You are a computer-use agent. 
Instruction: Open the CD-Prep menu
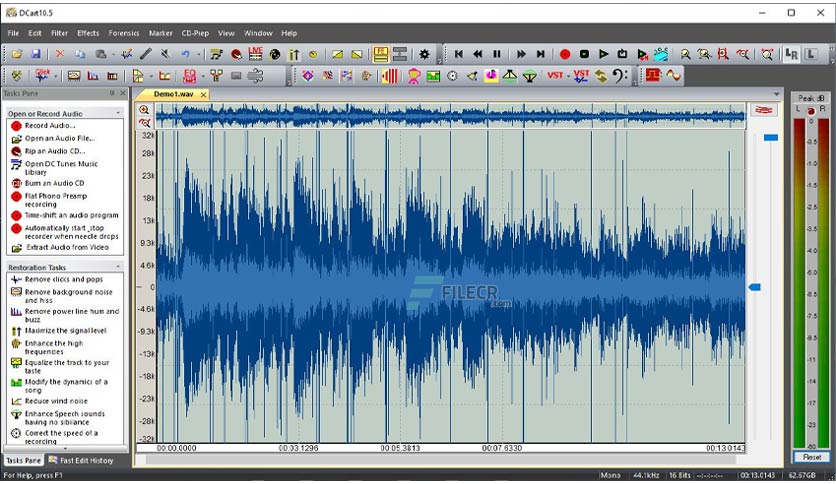pyautogui.click(x=195, y=33)
